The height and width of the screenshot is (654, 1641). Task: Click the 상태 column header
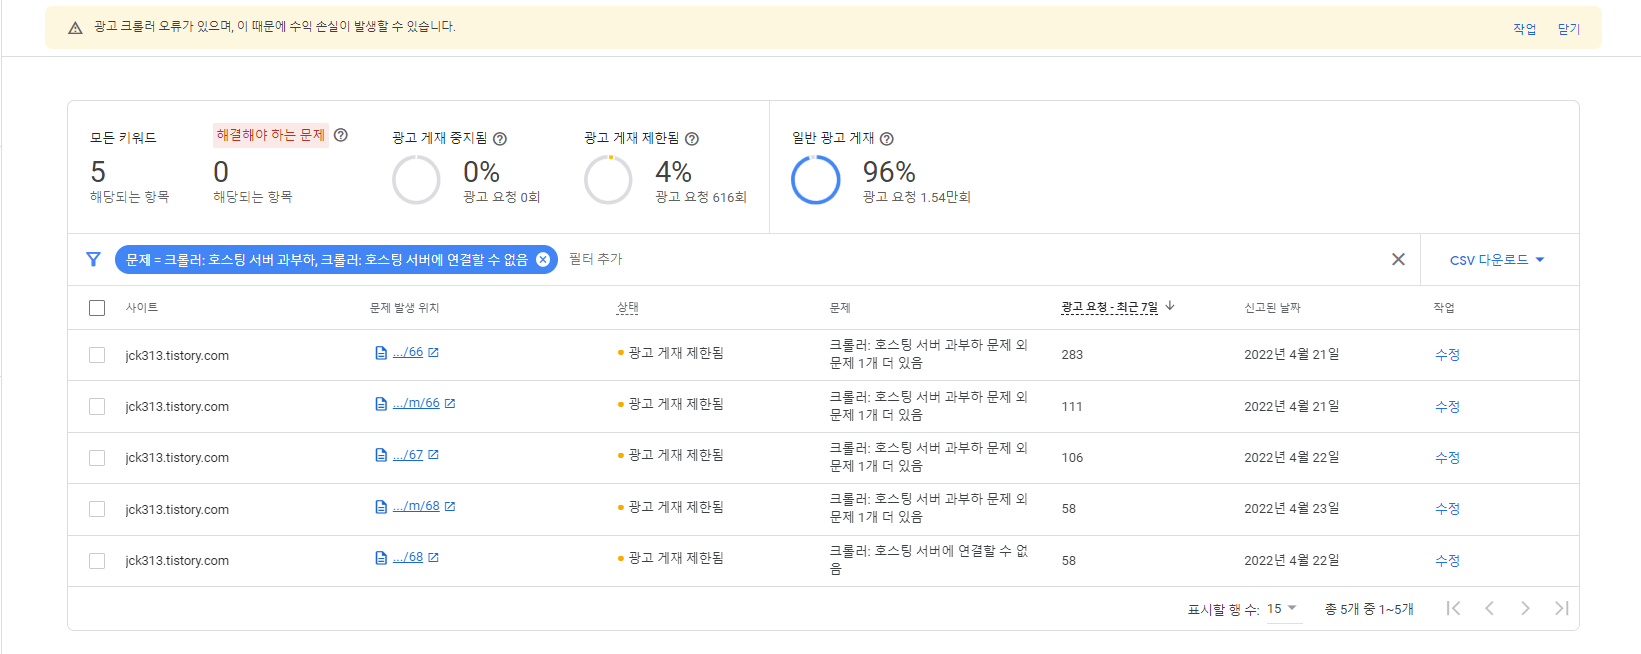pos(628,308)
